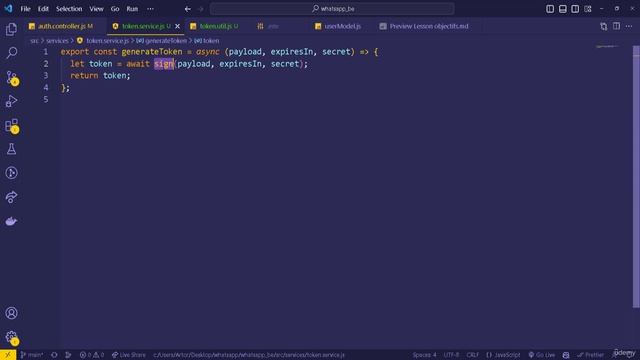Toggle primary side bar layout icon
Image resolution: width=640 pixels, height=360 pixels.
point(550,9)
